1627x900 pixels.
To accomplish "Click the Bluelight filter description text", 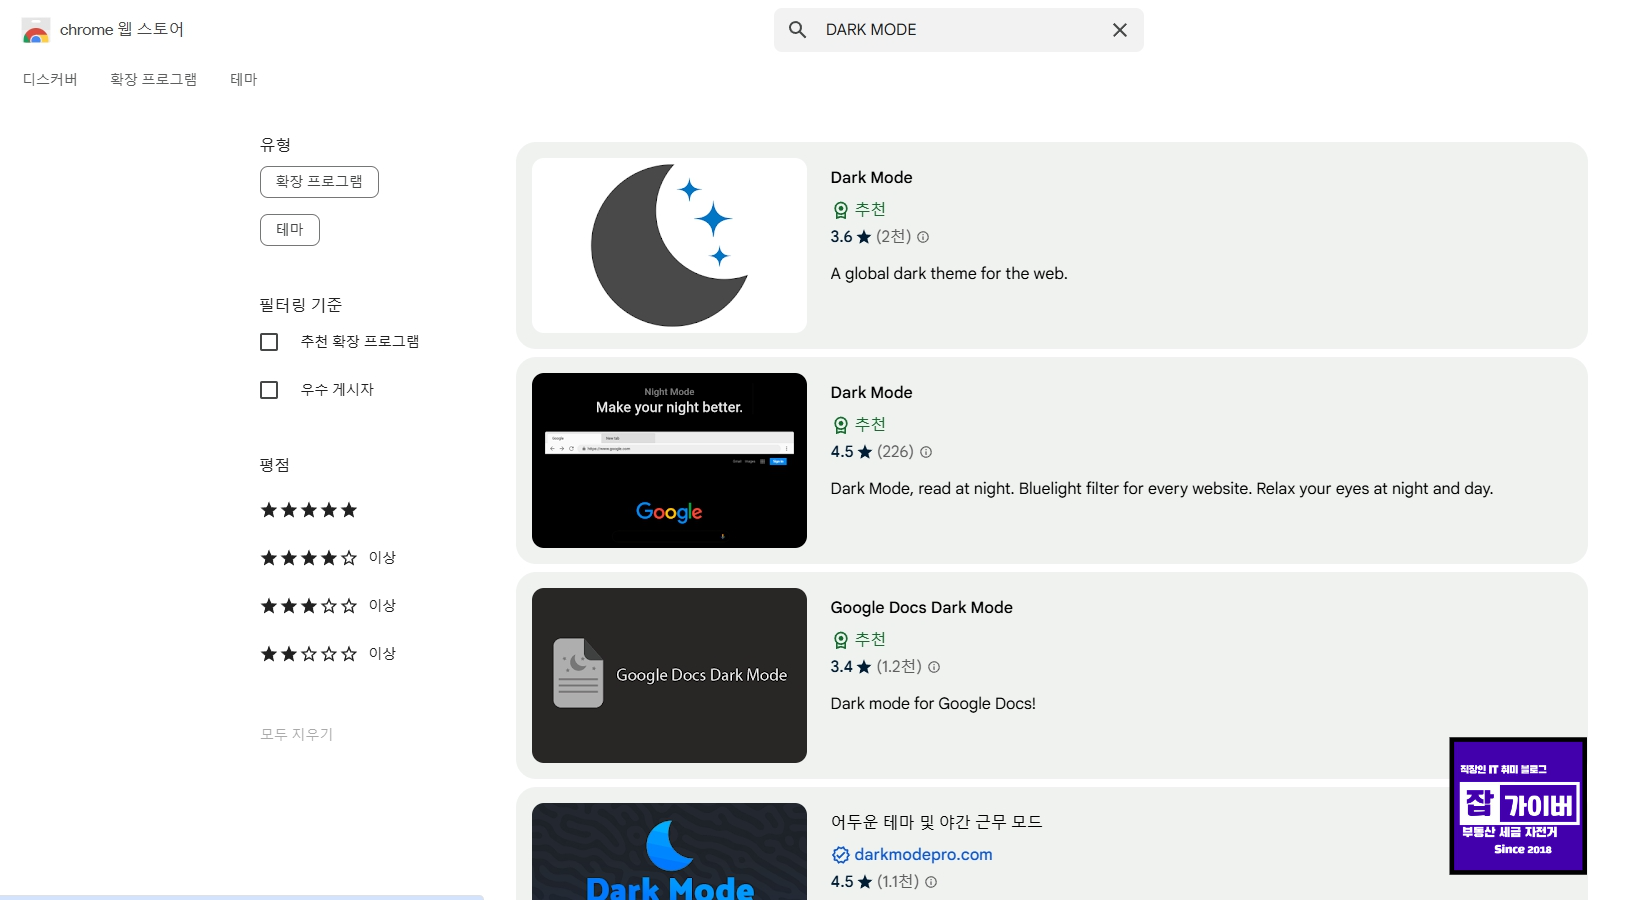I will click(1162, 488).
